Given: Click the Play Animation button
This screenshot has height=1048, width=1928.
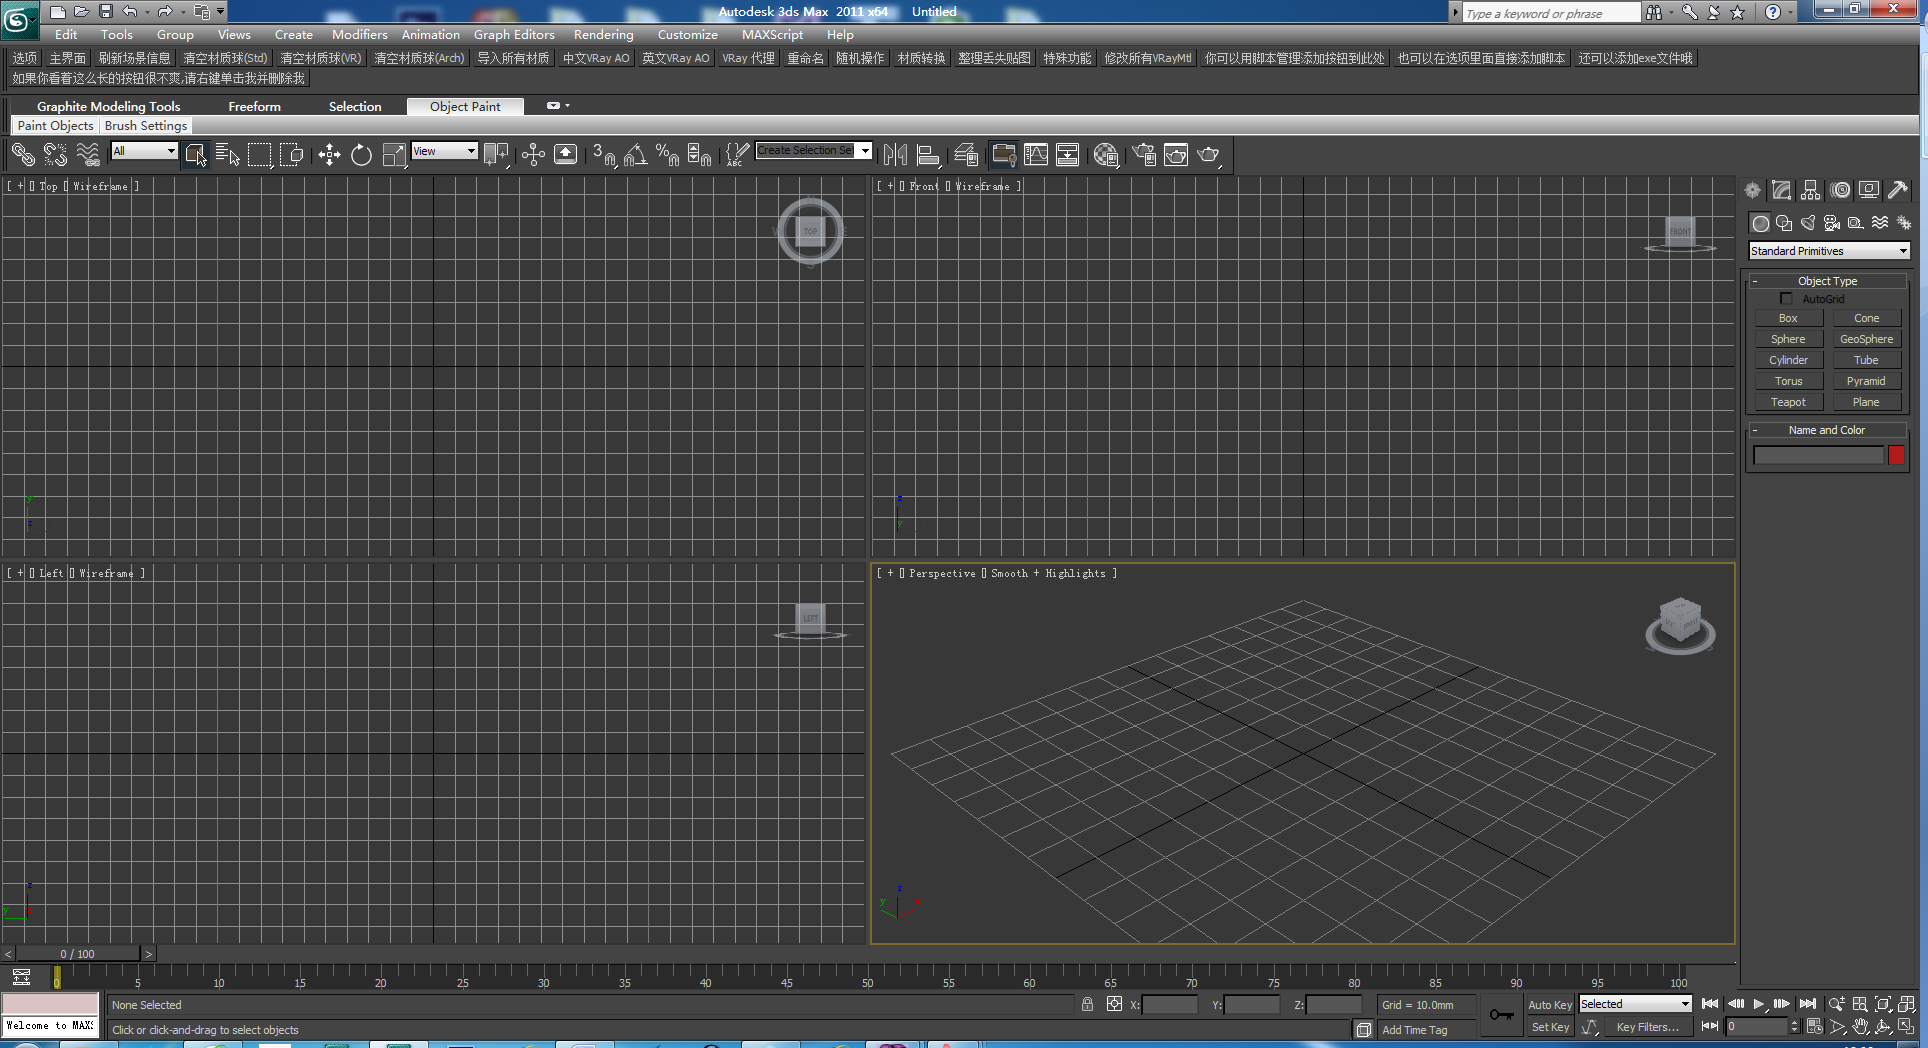Looking at the screenshot, I should [1759, 1004].
